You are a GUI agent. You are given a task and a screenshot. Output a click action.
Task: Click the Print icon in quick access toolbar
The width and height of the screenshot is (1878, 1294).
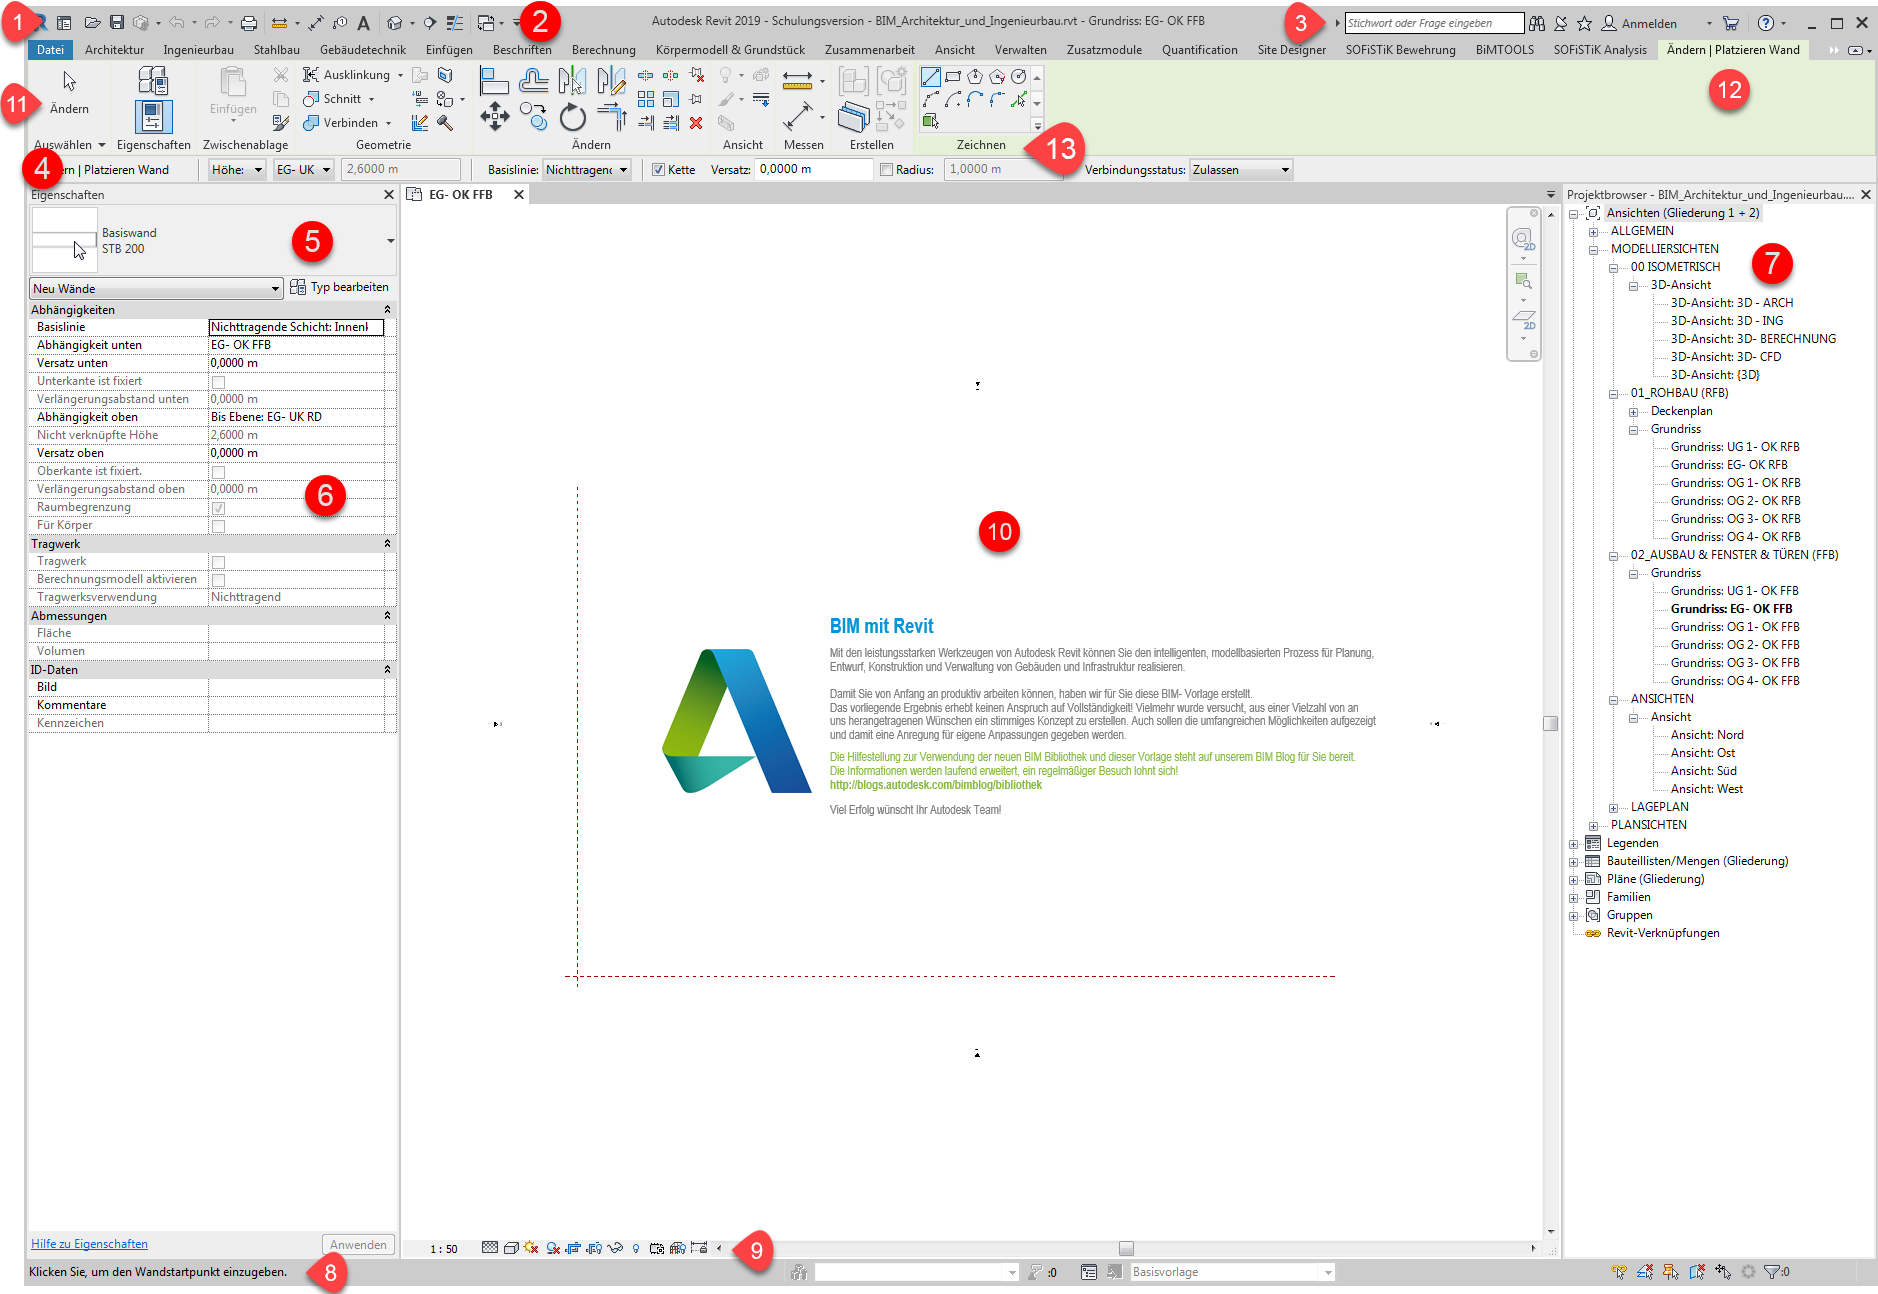point(249,23)
